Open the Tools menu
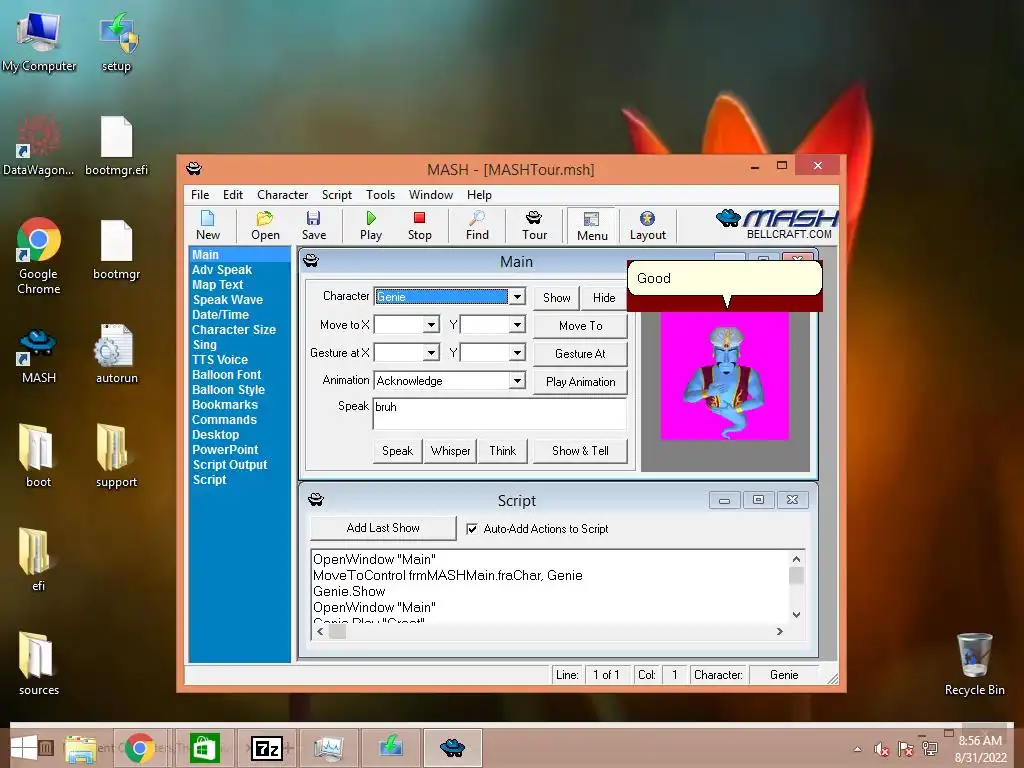This screenshot has height=768, width=1024. click(x=380, y=195)
